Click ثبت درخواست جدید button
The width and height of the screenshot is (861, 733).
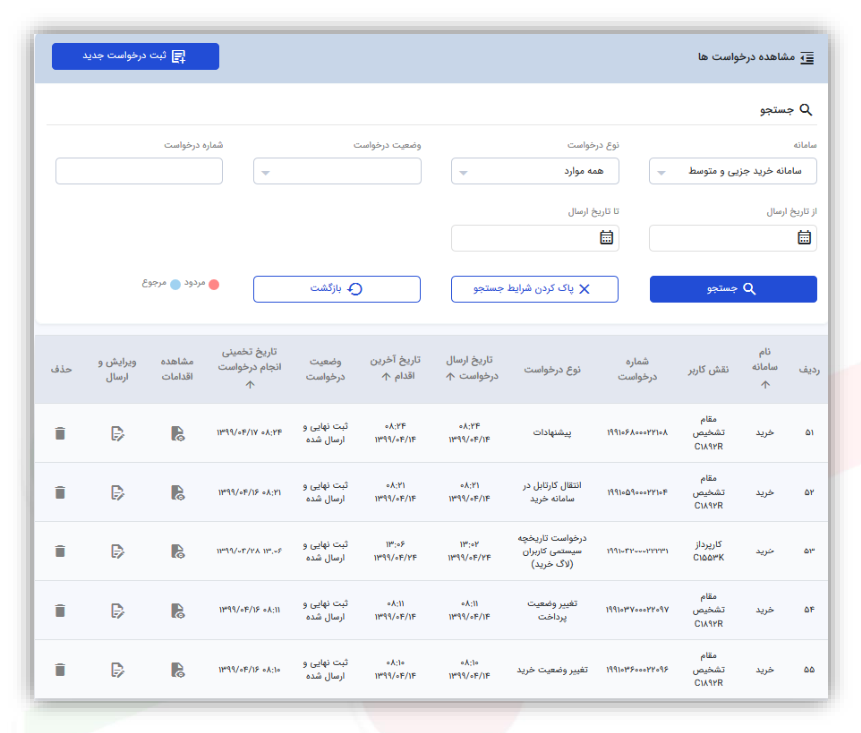(136, 57)
